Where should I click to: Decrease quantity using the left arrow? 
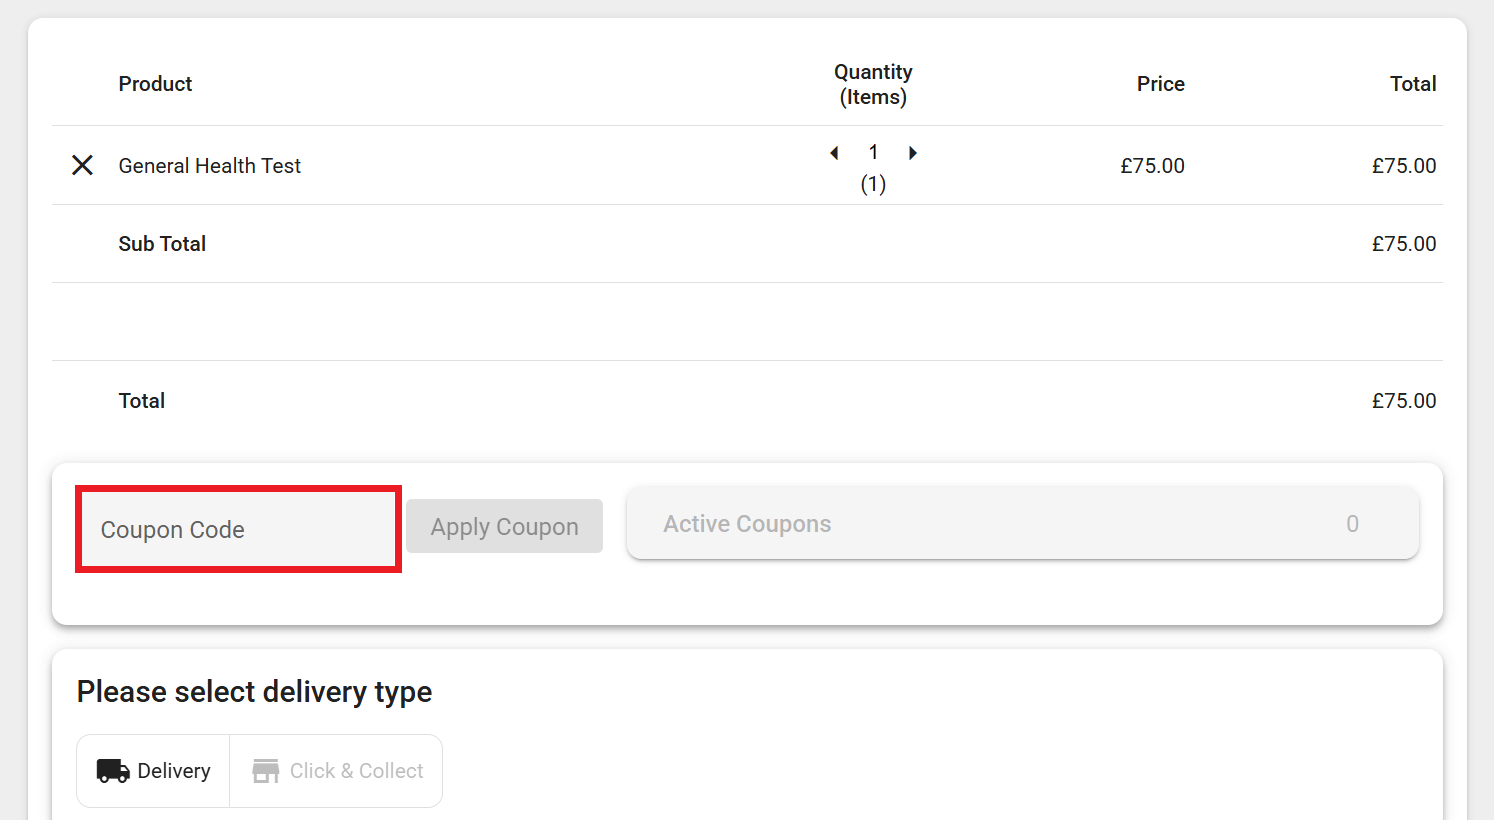pyautogui.click(x=834, y=153)
